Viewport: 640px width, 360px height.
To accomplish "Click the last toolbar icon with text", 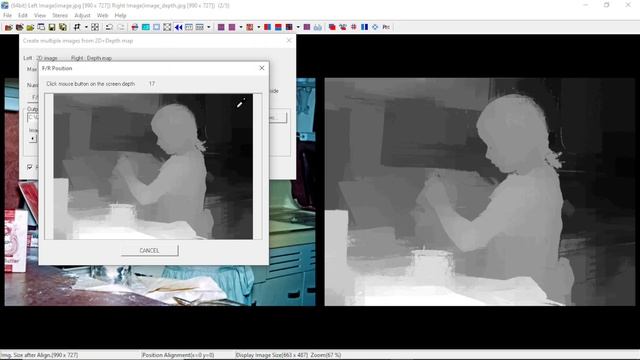I will tap(386, 27).
